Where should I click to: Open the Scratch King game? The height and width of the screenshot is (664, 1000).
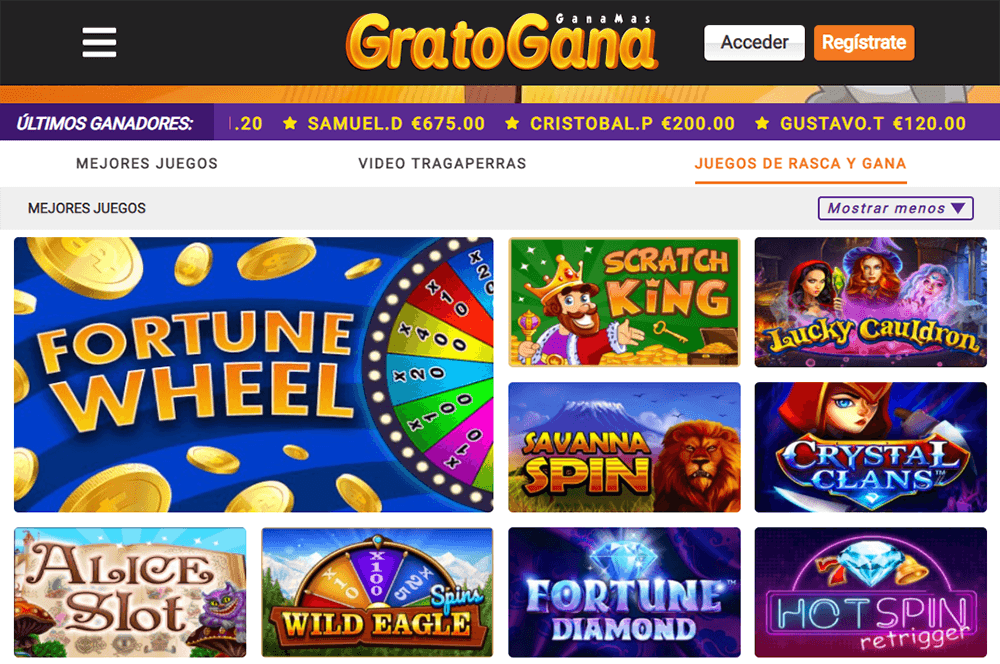point(624,302)
